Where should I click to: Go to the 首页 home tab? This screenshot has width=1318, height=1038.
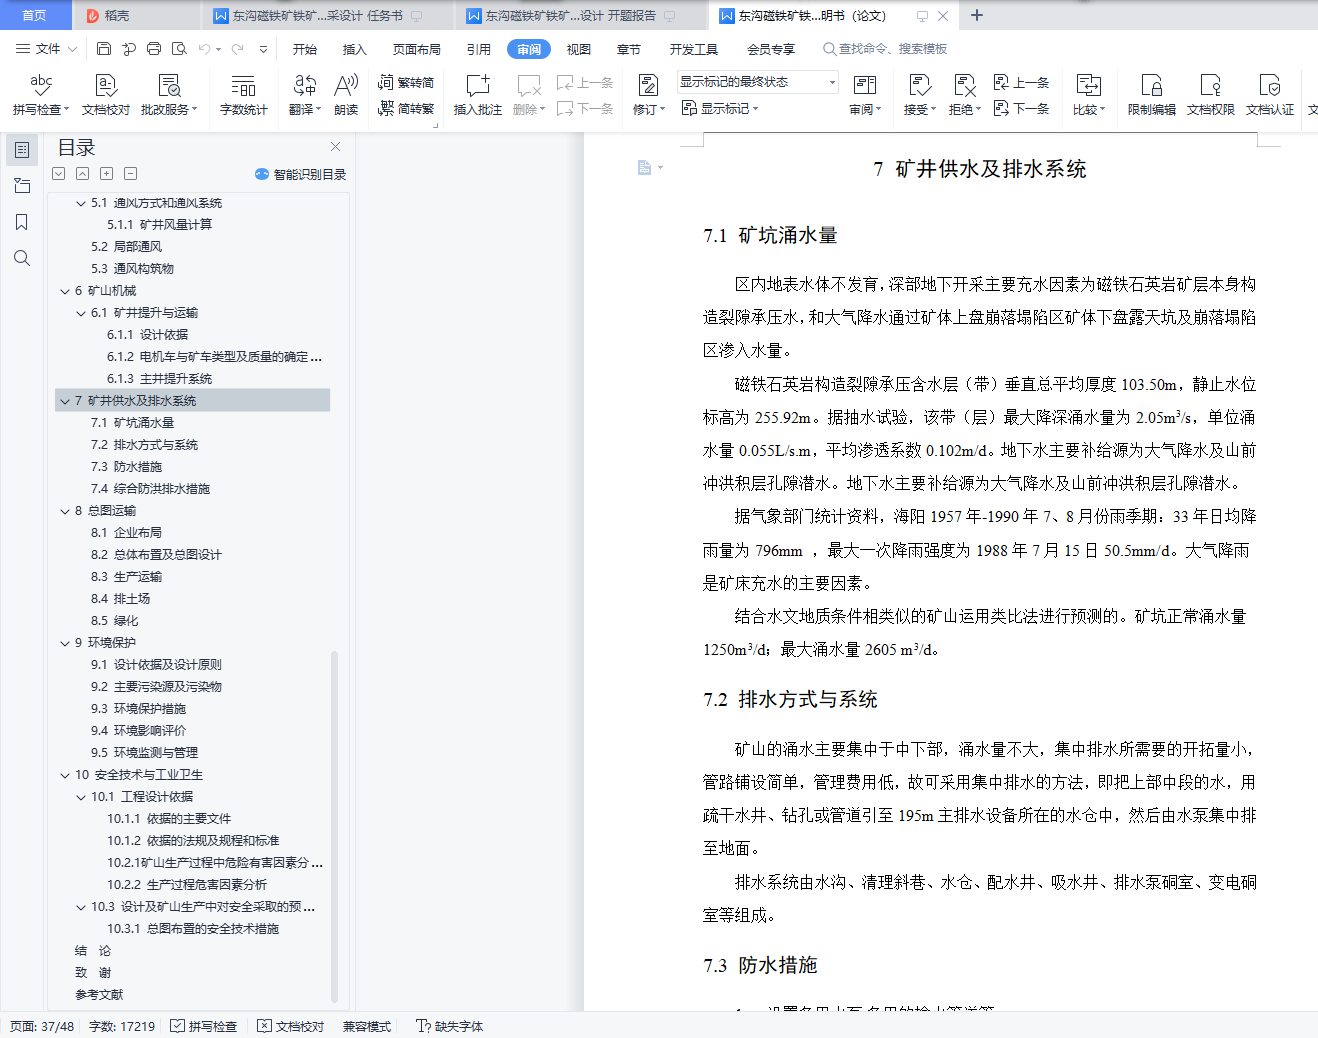point(35,16)
